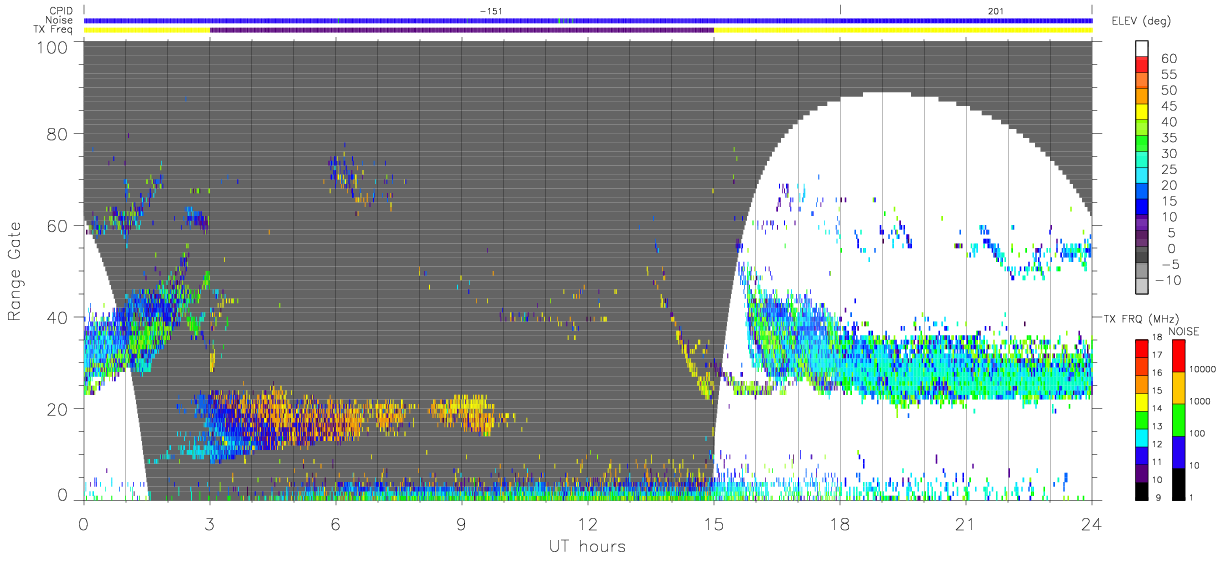Click the '55' label on ELEV colorbar
The image size is (1228, 567).
pyautogui.click(x=1168, y=74)
